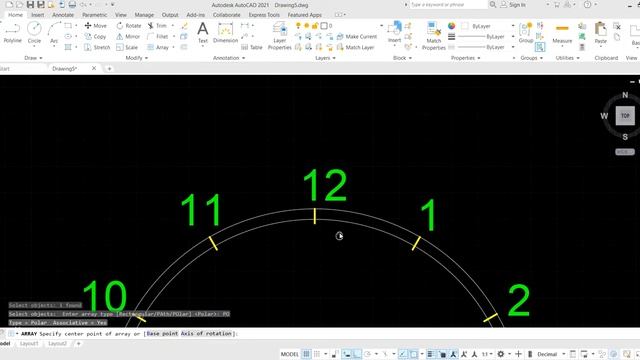Viewport: 640px width, 360px height.
Task: Click the Measure tool
Action: (562, 33)
